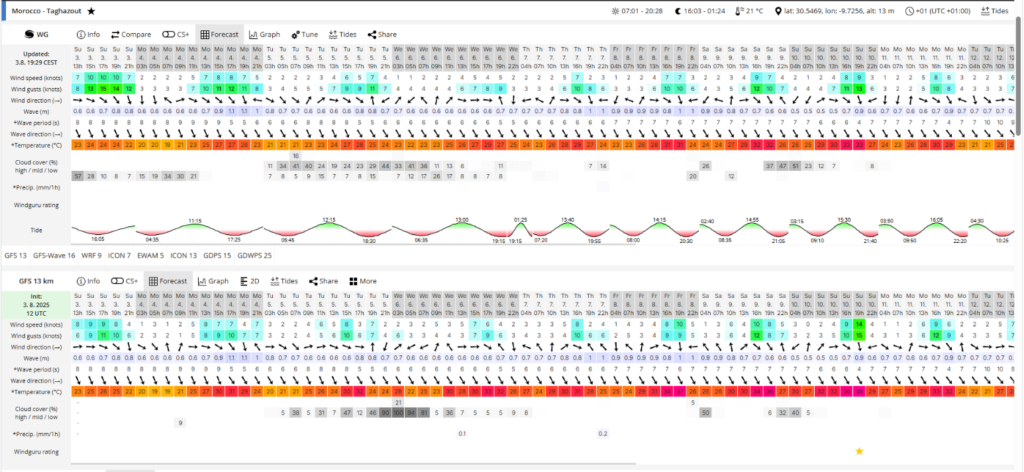Click the 01:25 tide label
Image resolution: width=1024 pixels, height=472 pixels.
[520, 220]
